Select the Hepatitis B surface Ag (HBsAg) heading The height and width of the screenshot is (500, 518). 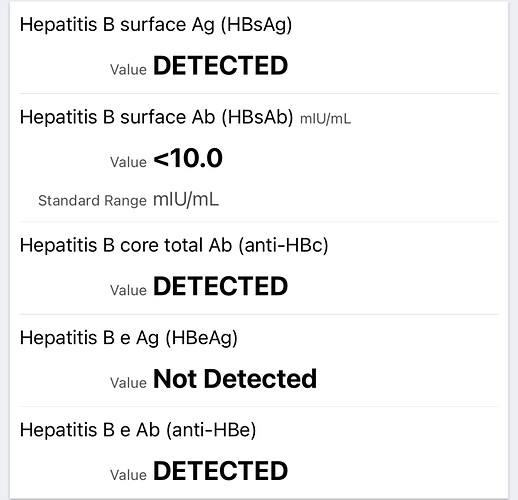click(x=156, y=25)
